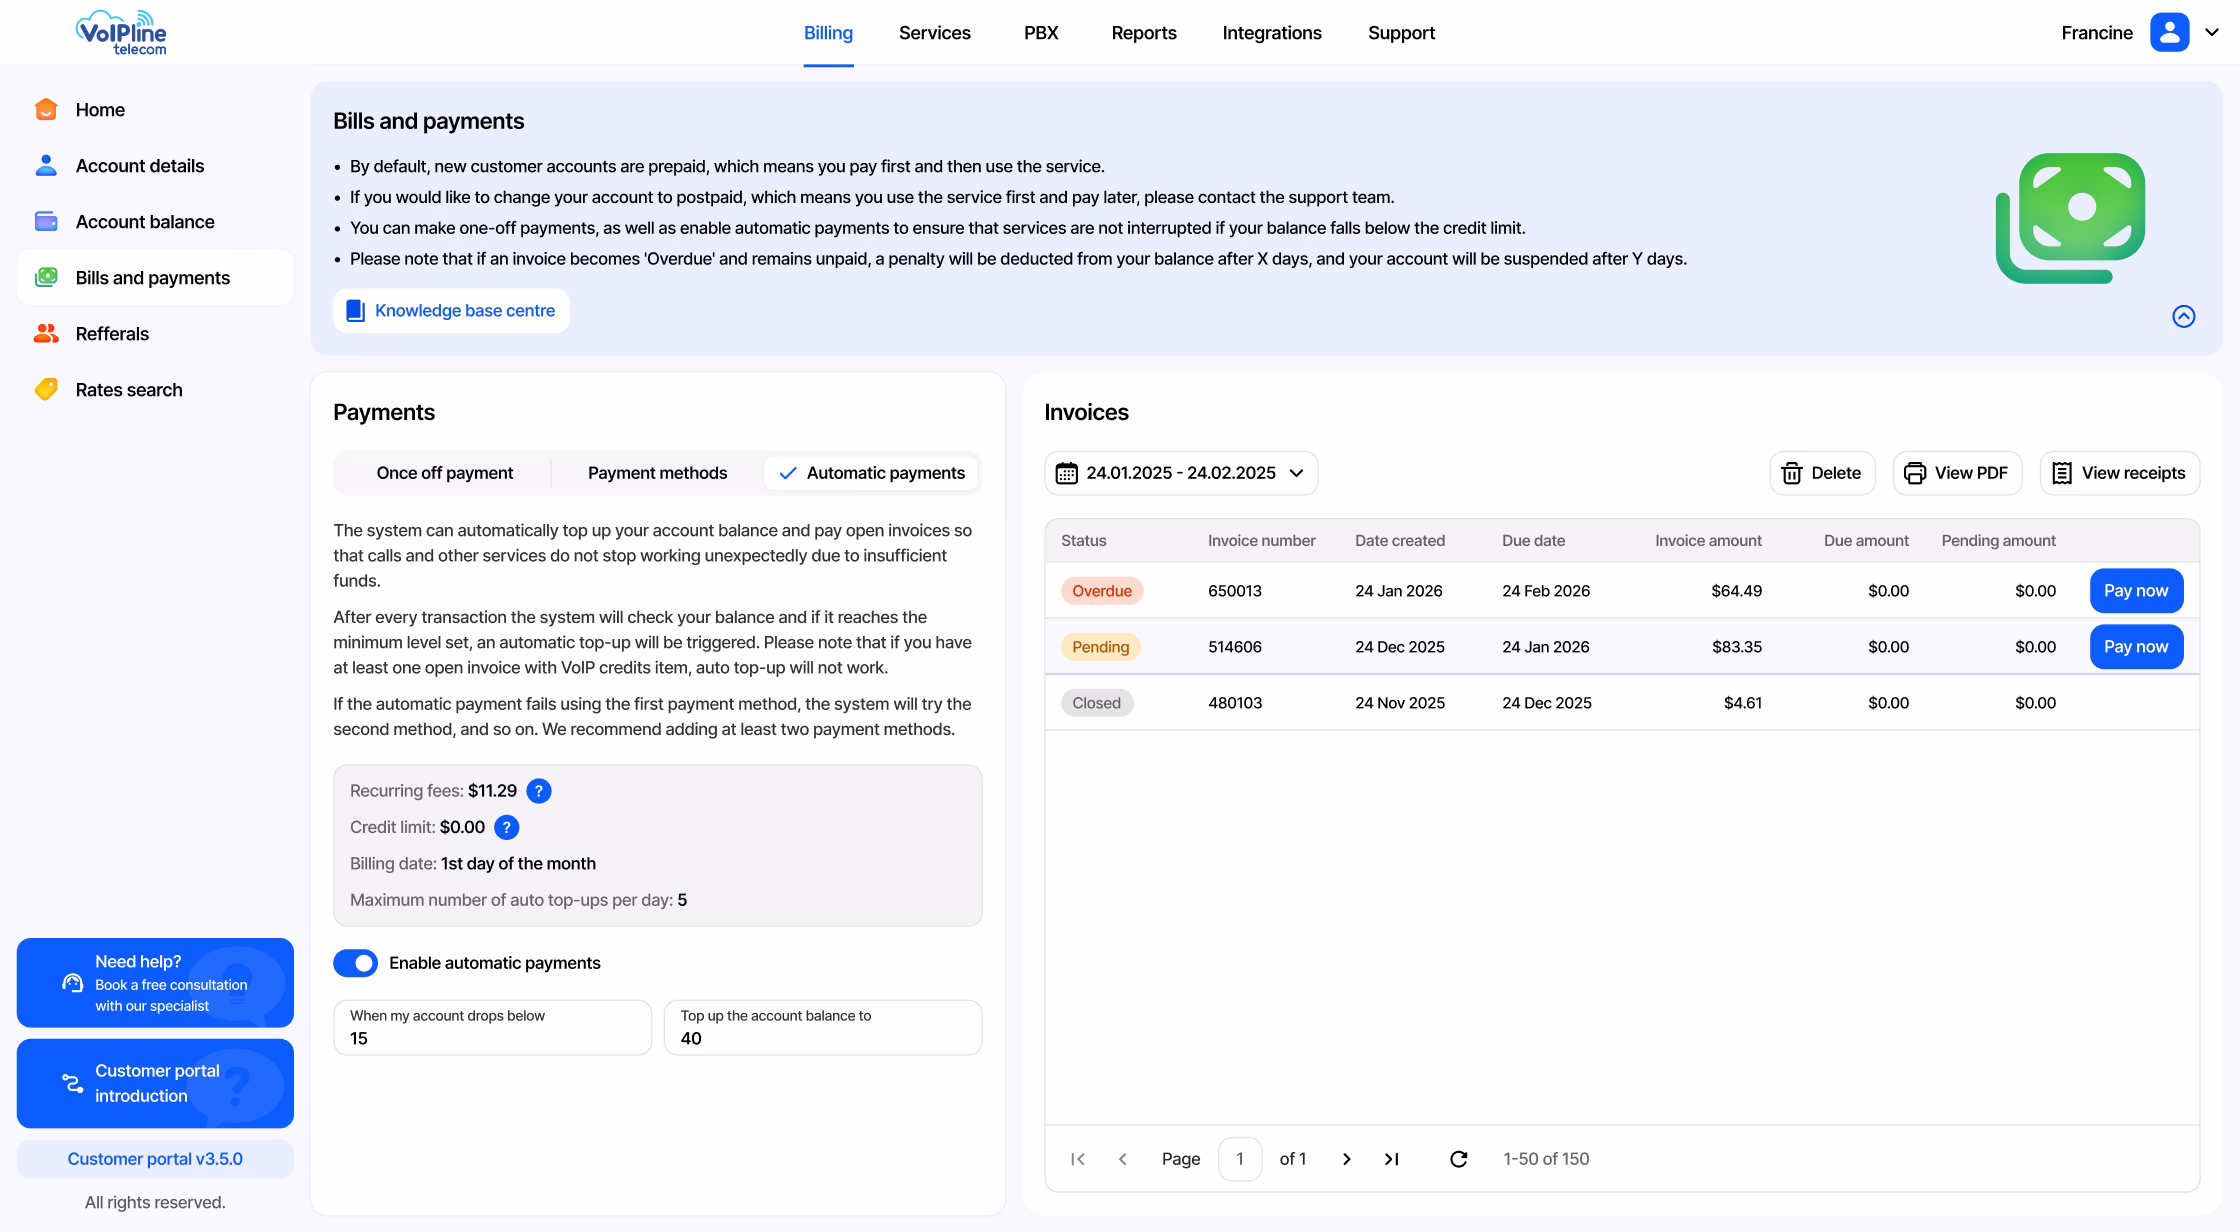Click the page number input field
Screen dimensions: 2240x1232
point(1240,1159)
